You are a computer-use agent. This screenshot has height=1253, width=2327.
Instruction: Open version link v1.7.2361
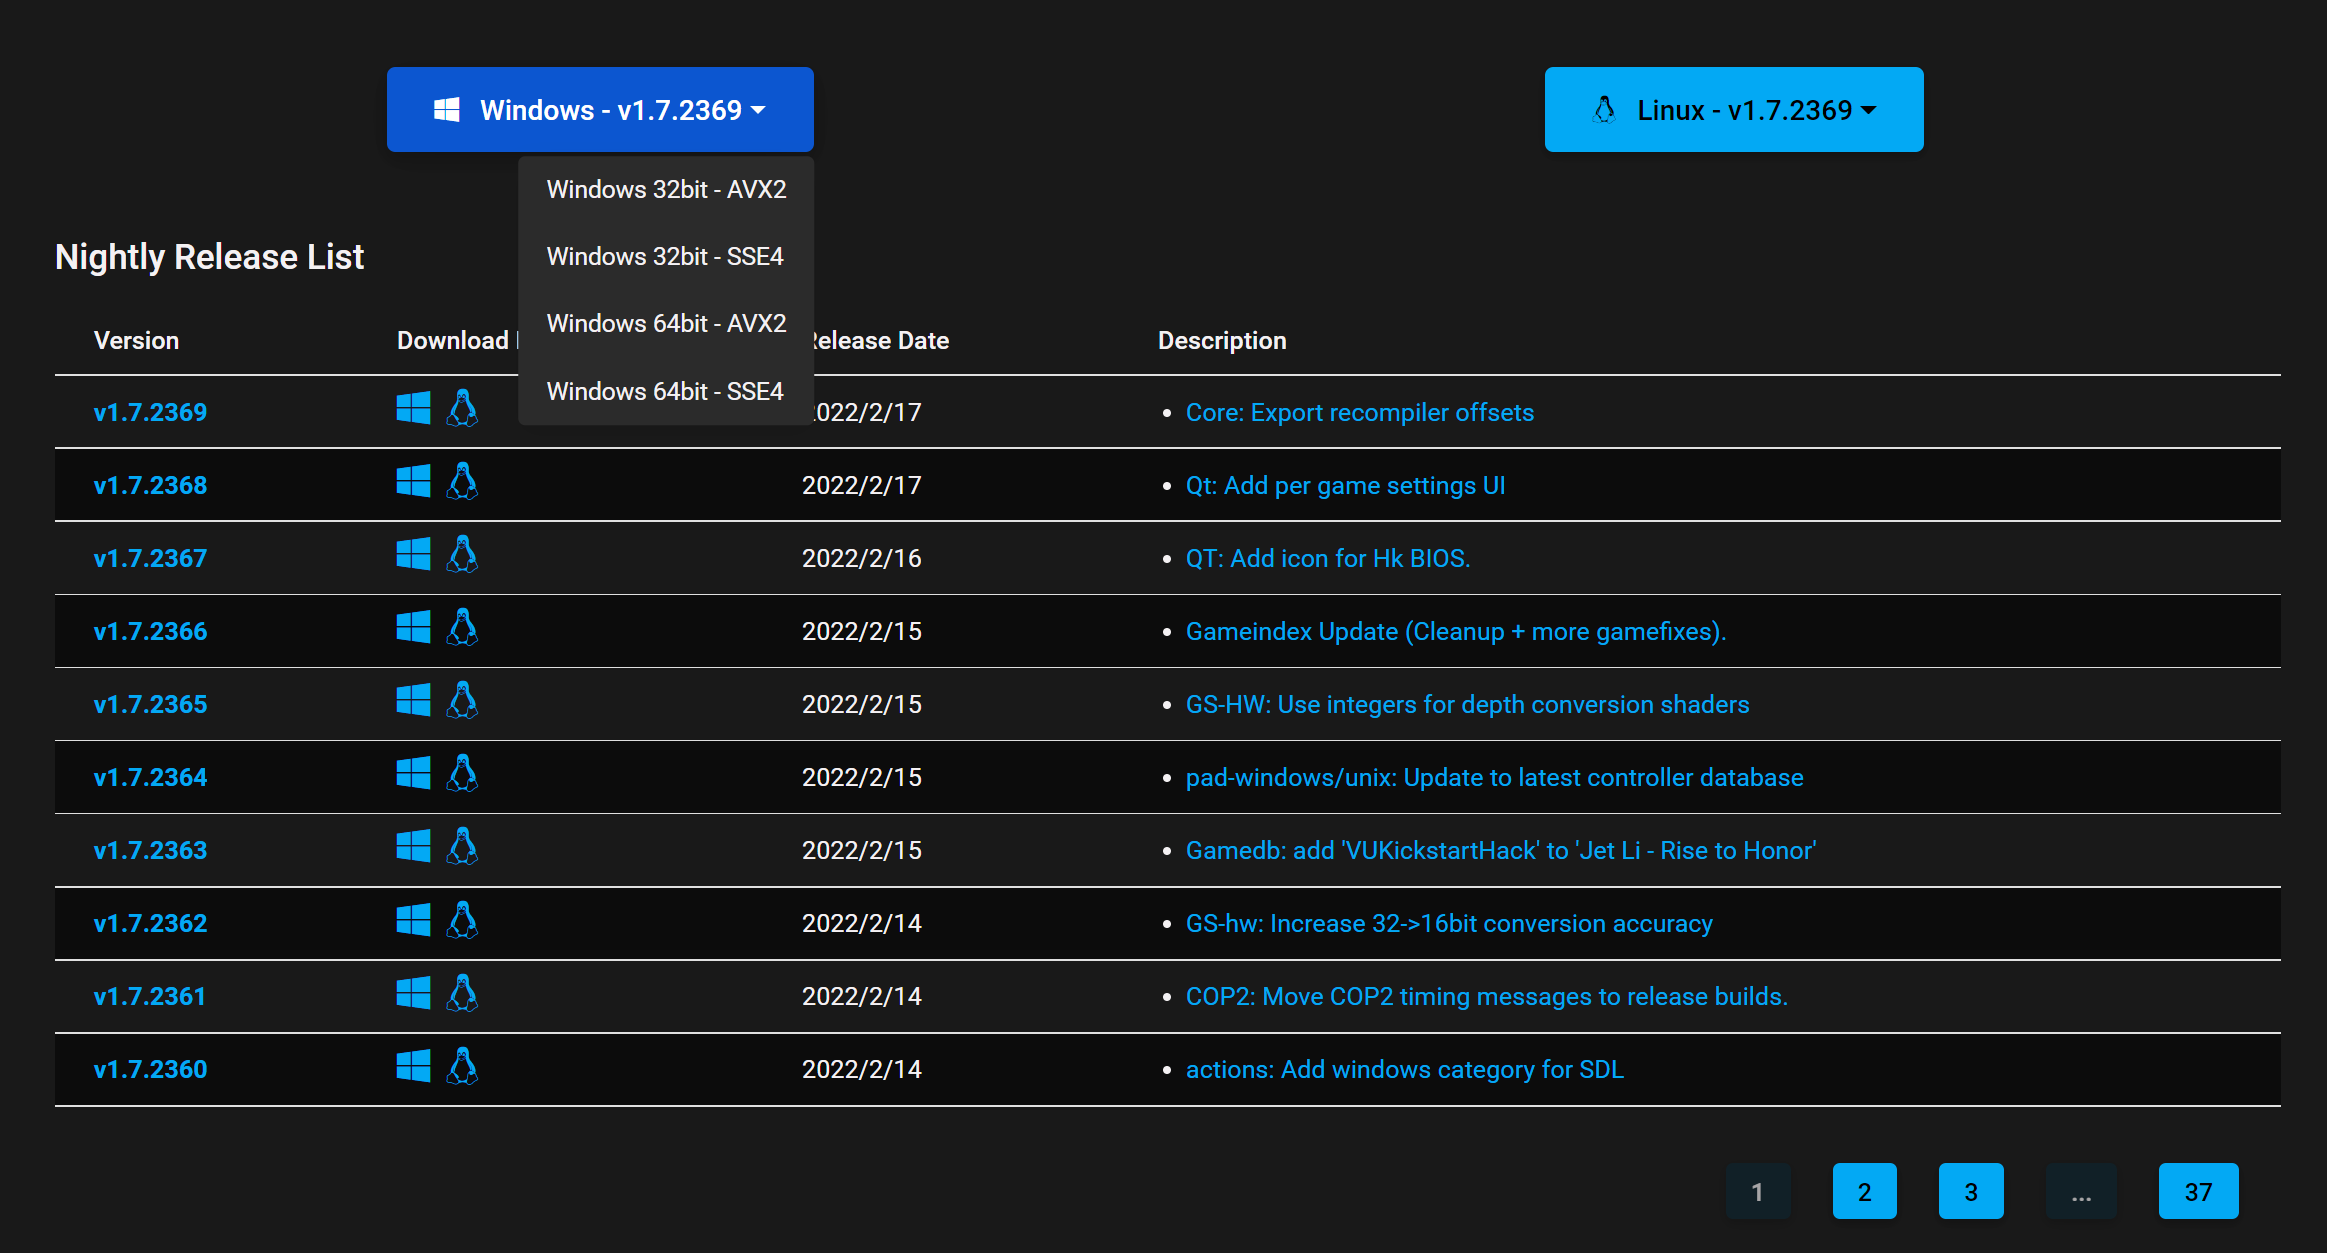(150, 996)
